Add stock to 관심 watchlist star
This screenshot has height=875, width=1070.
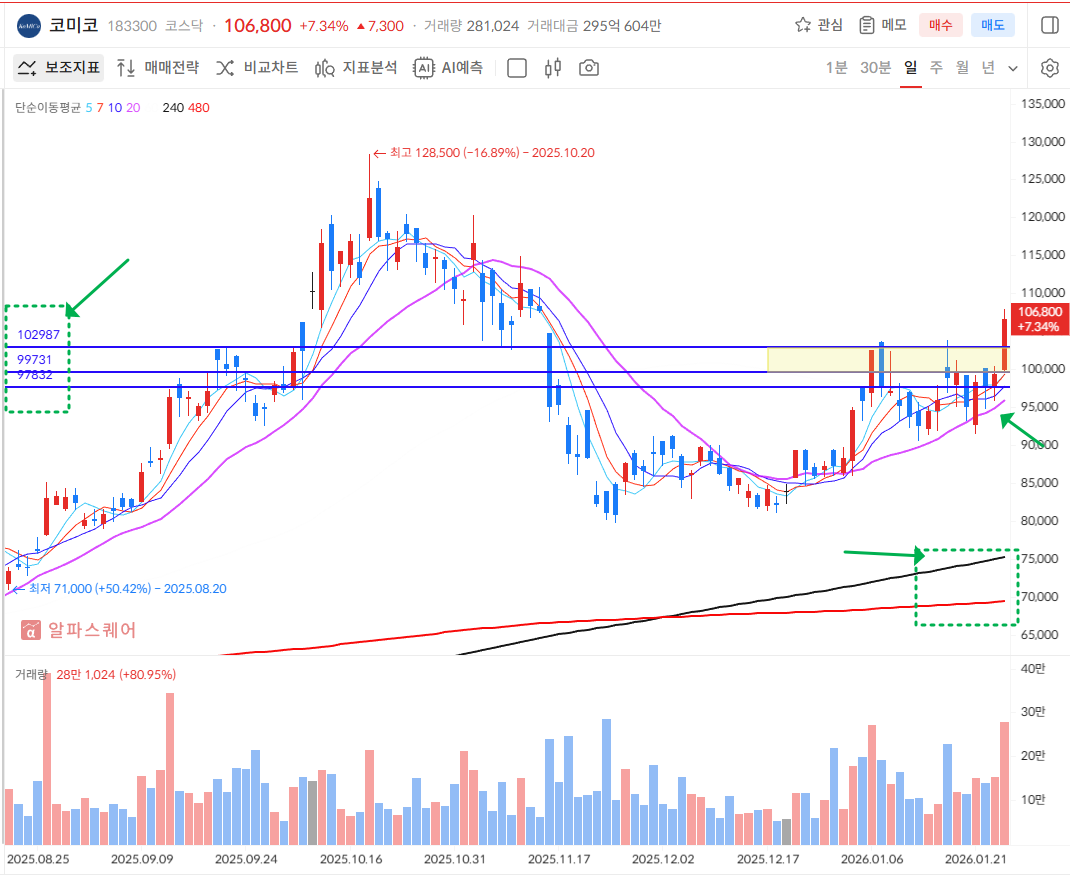(818, 25)
